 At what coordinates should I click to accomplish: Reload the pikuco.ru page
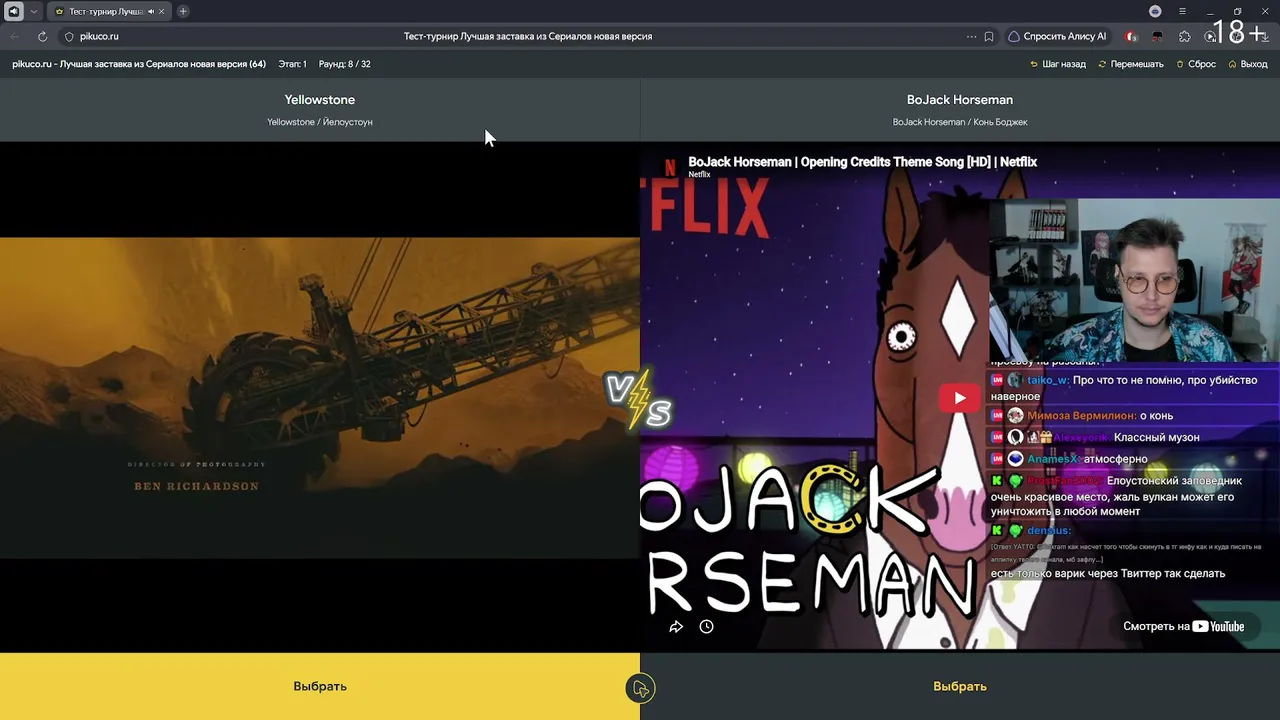click(x=42, y=36)
